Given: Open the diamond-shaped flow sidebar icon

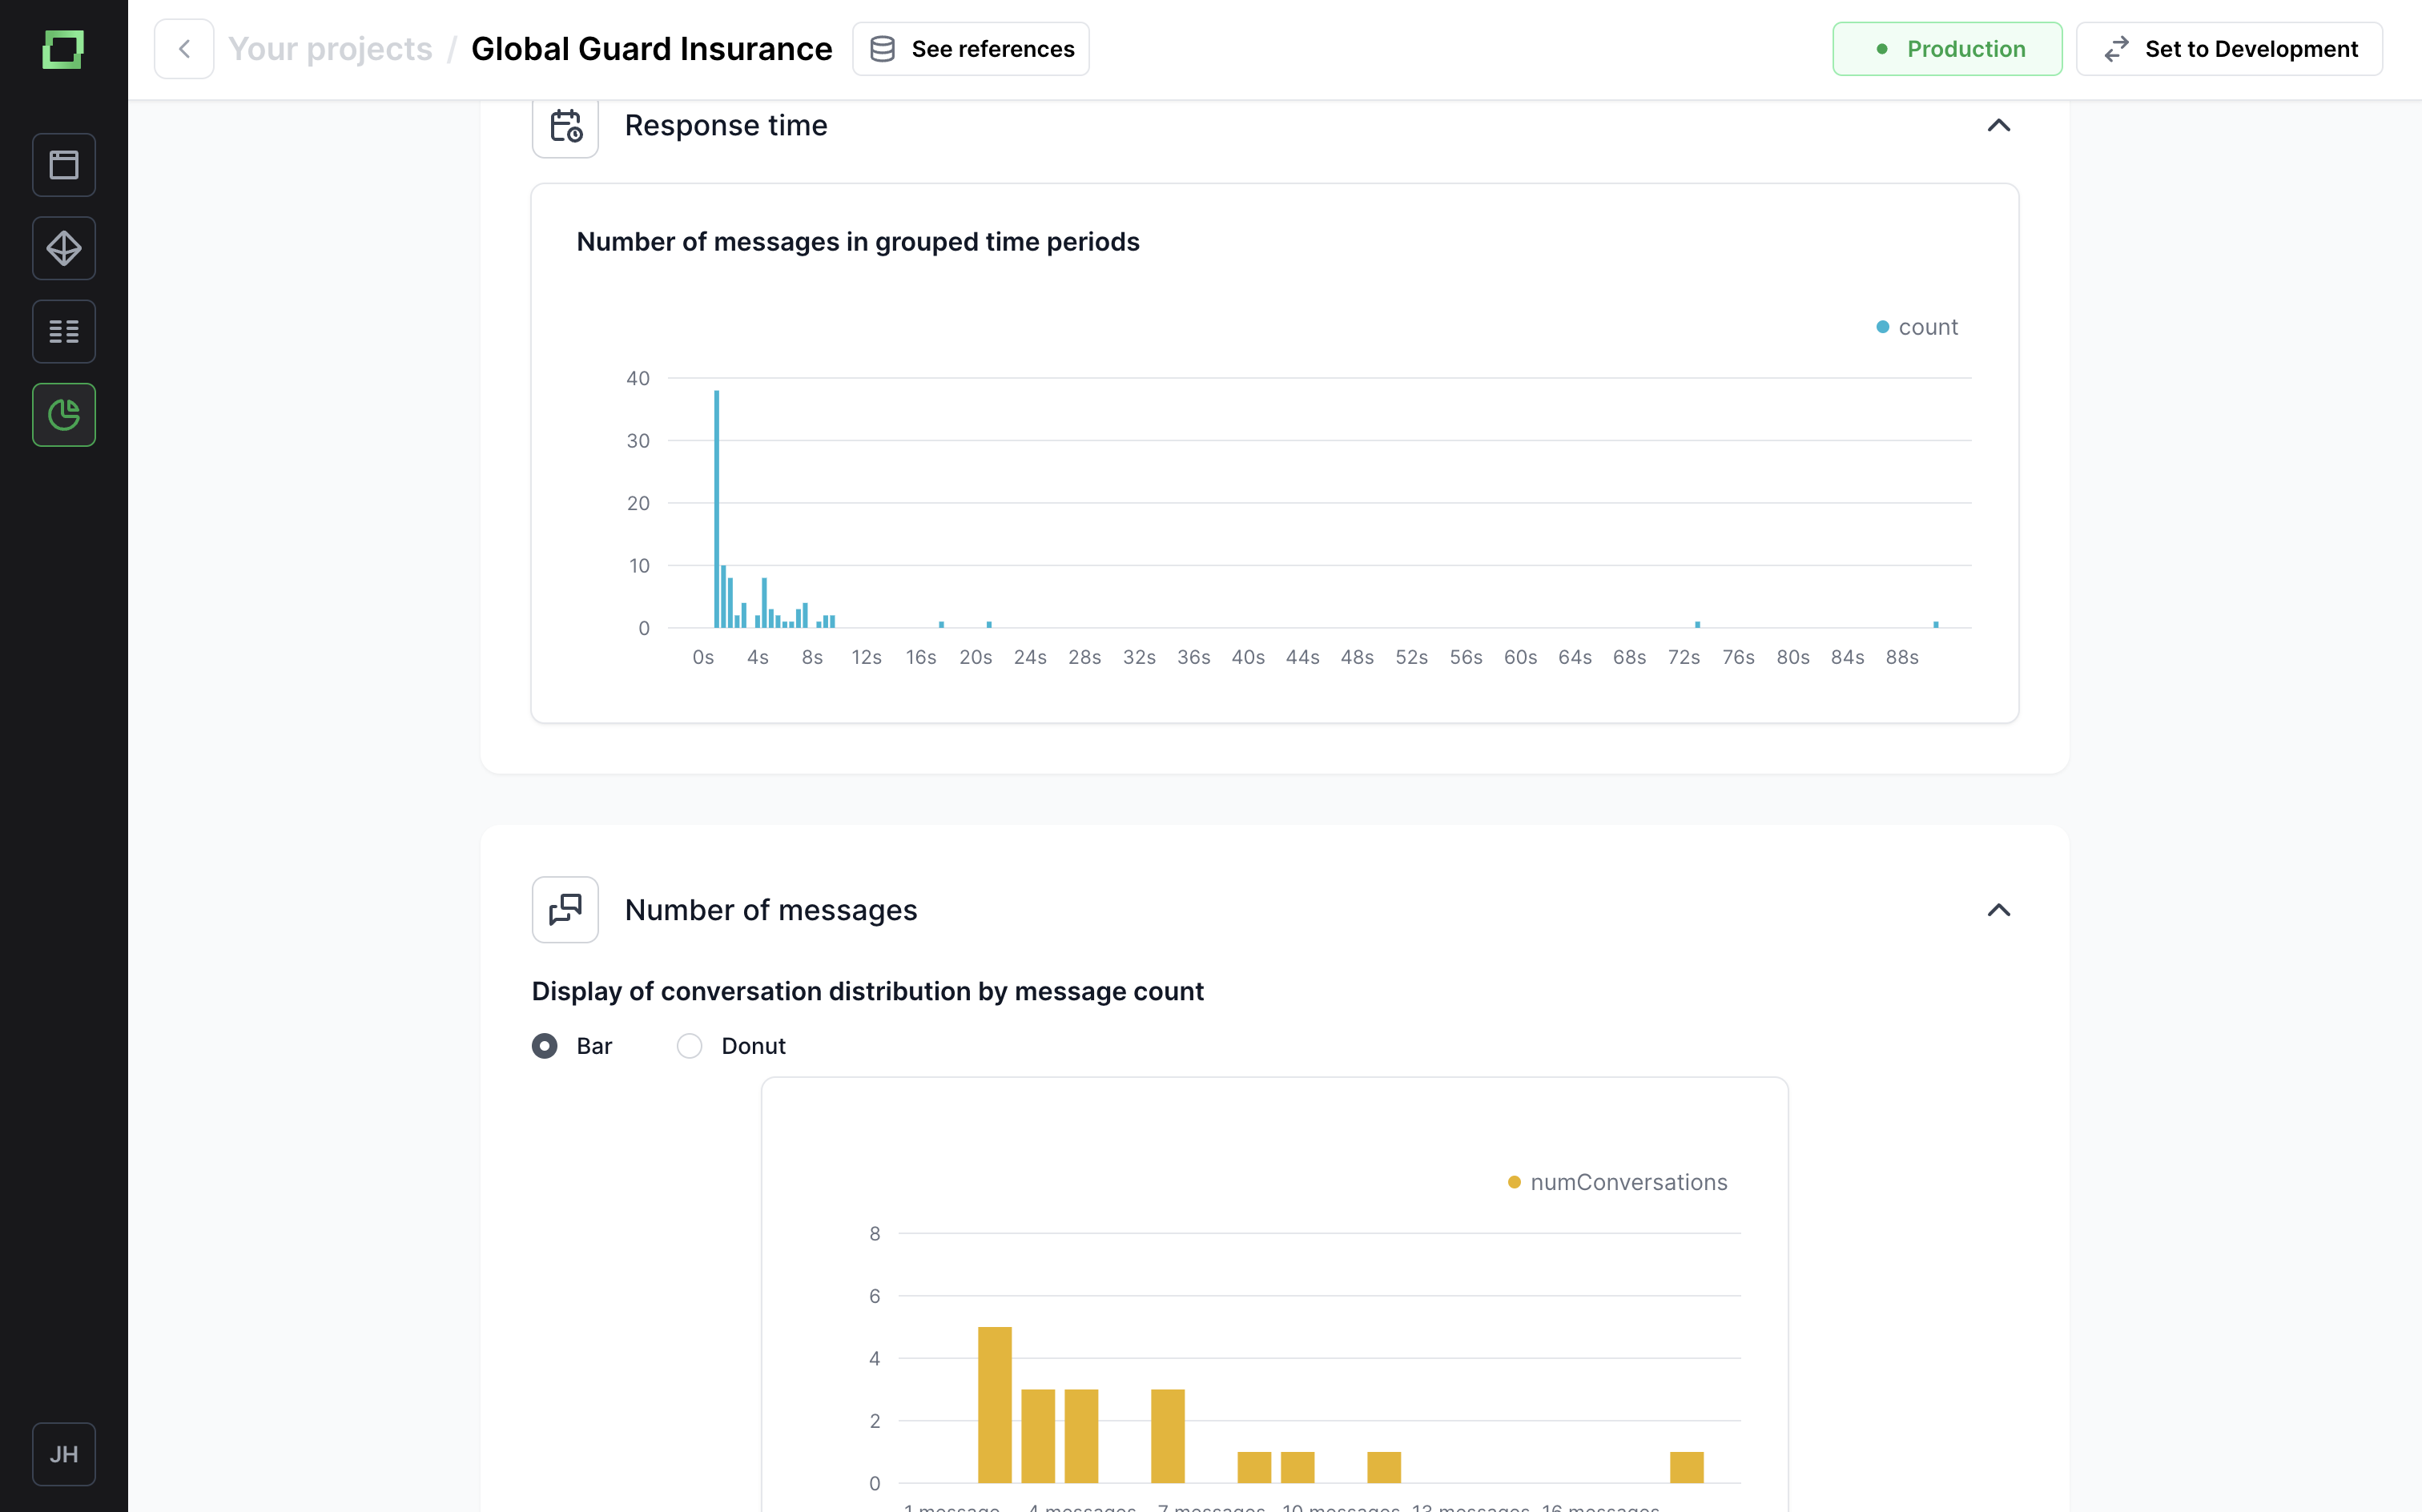Looking at the screenshot, I should [64, 248].
